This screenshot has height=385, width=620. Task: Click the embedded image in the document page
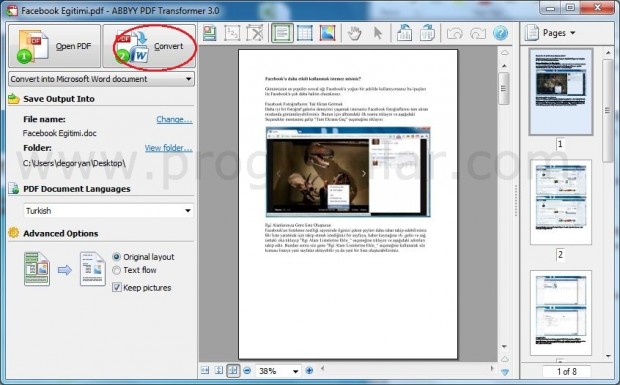348,172
